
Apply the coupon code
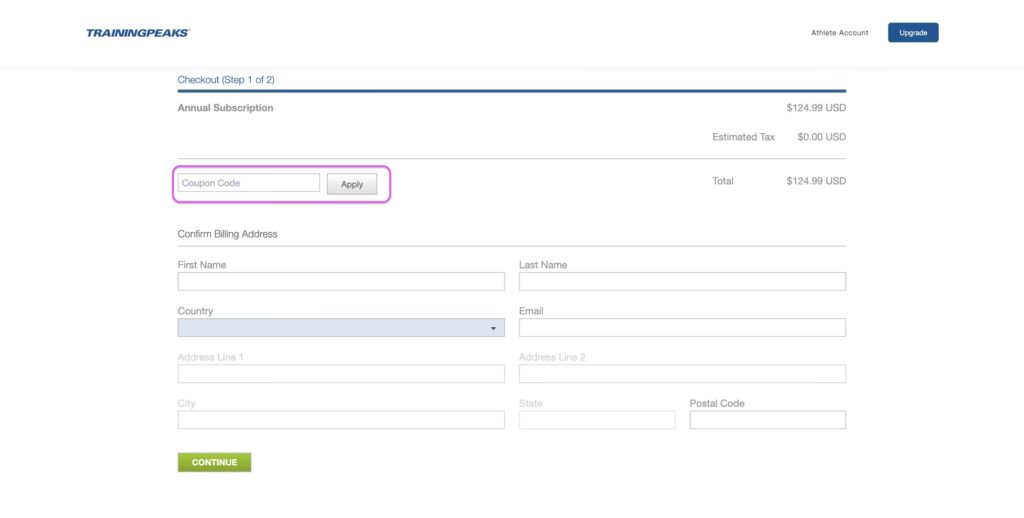pos(352,184)
